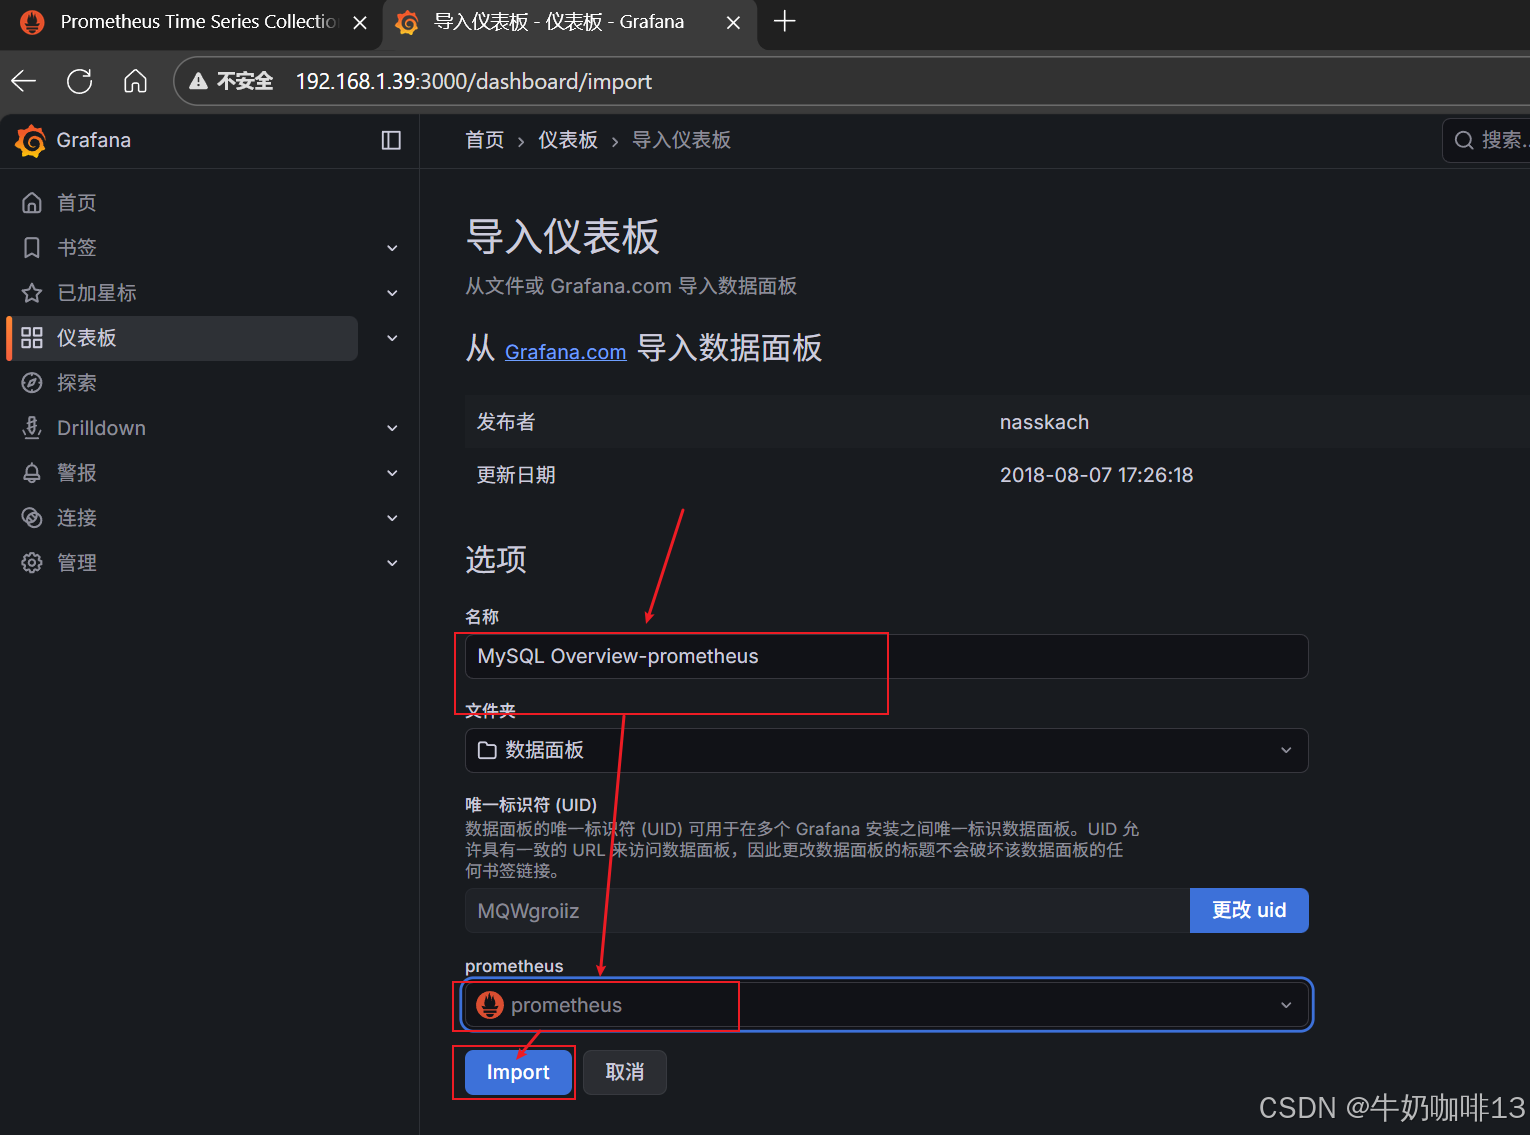
Task: Click the browser home icon
Action: (135, 81)
